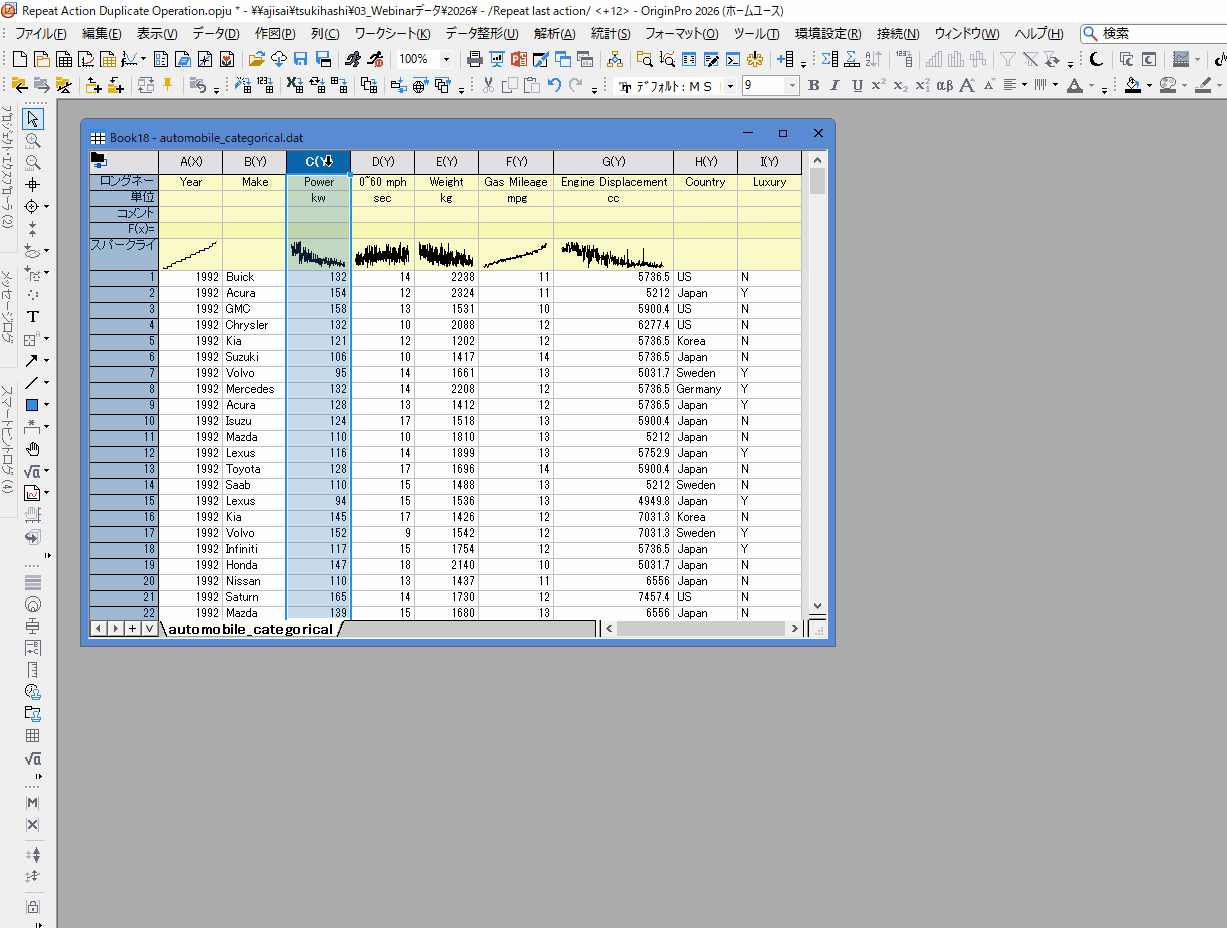Viewport: 1227px width, 928px height.
Task: Switch to the automobile_categorical sheet tab
Action: pyautogui.click(x=249, y=629)
